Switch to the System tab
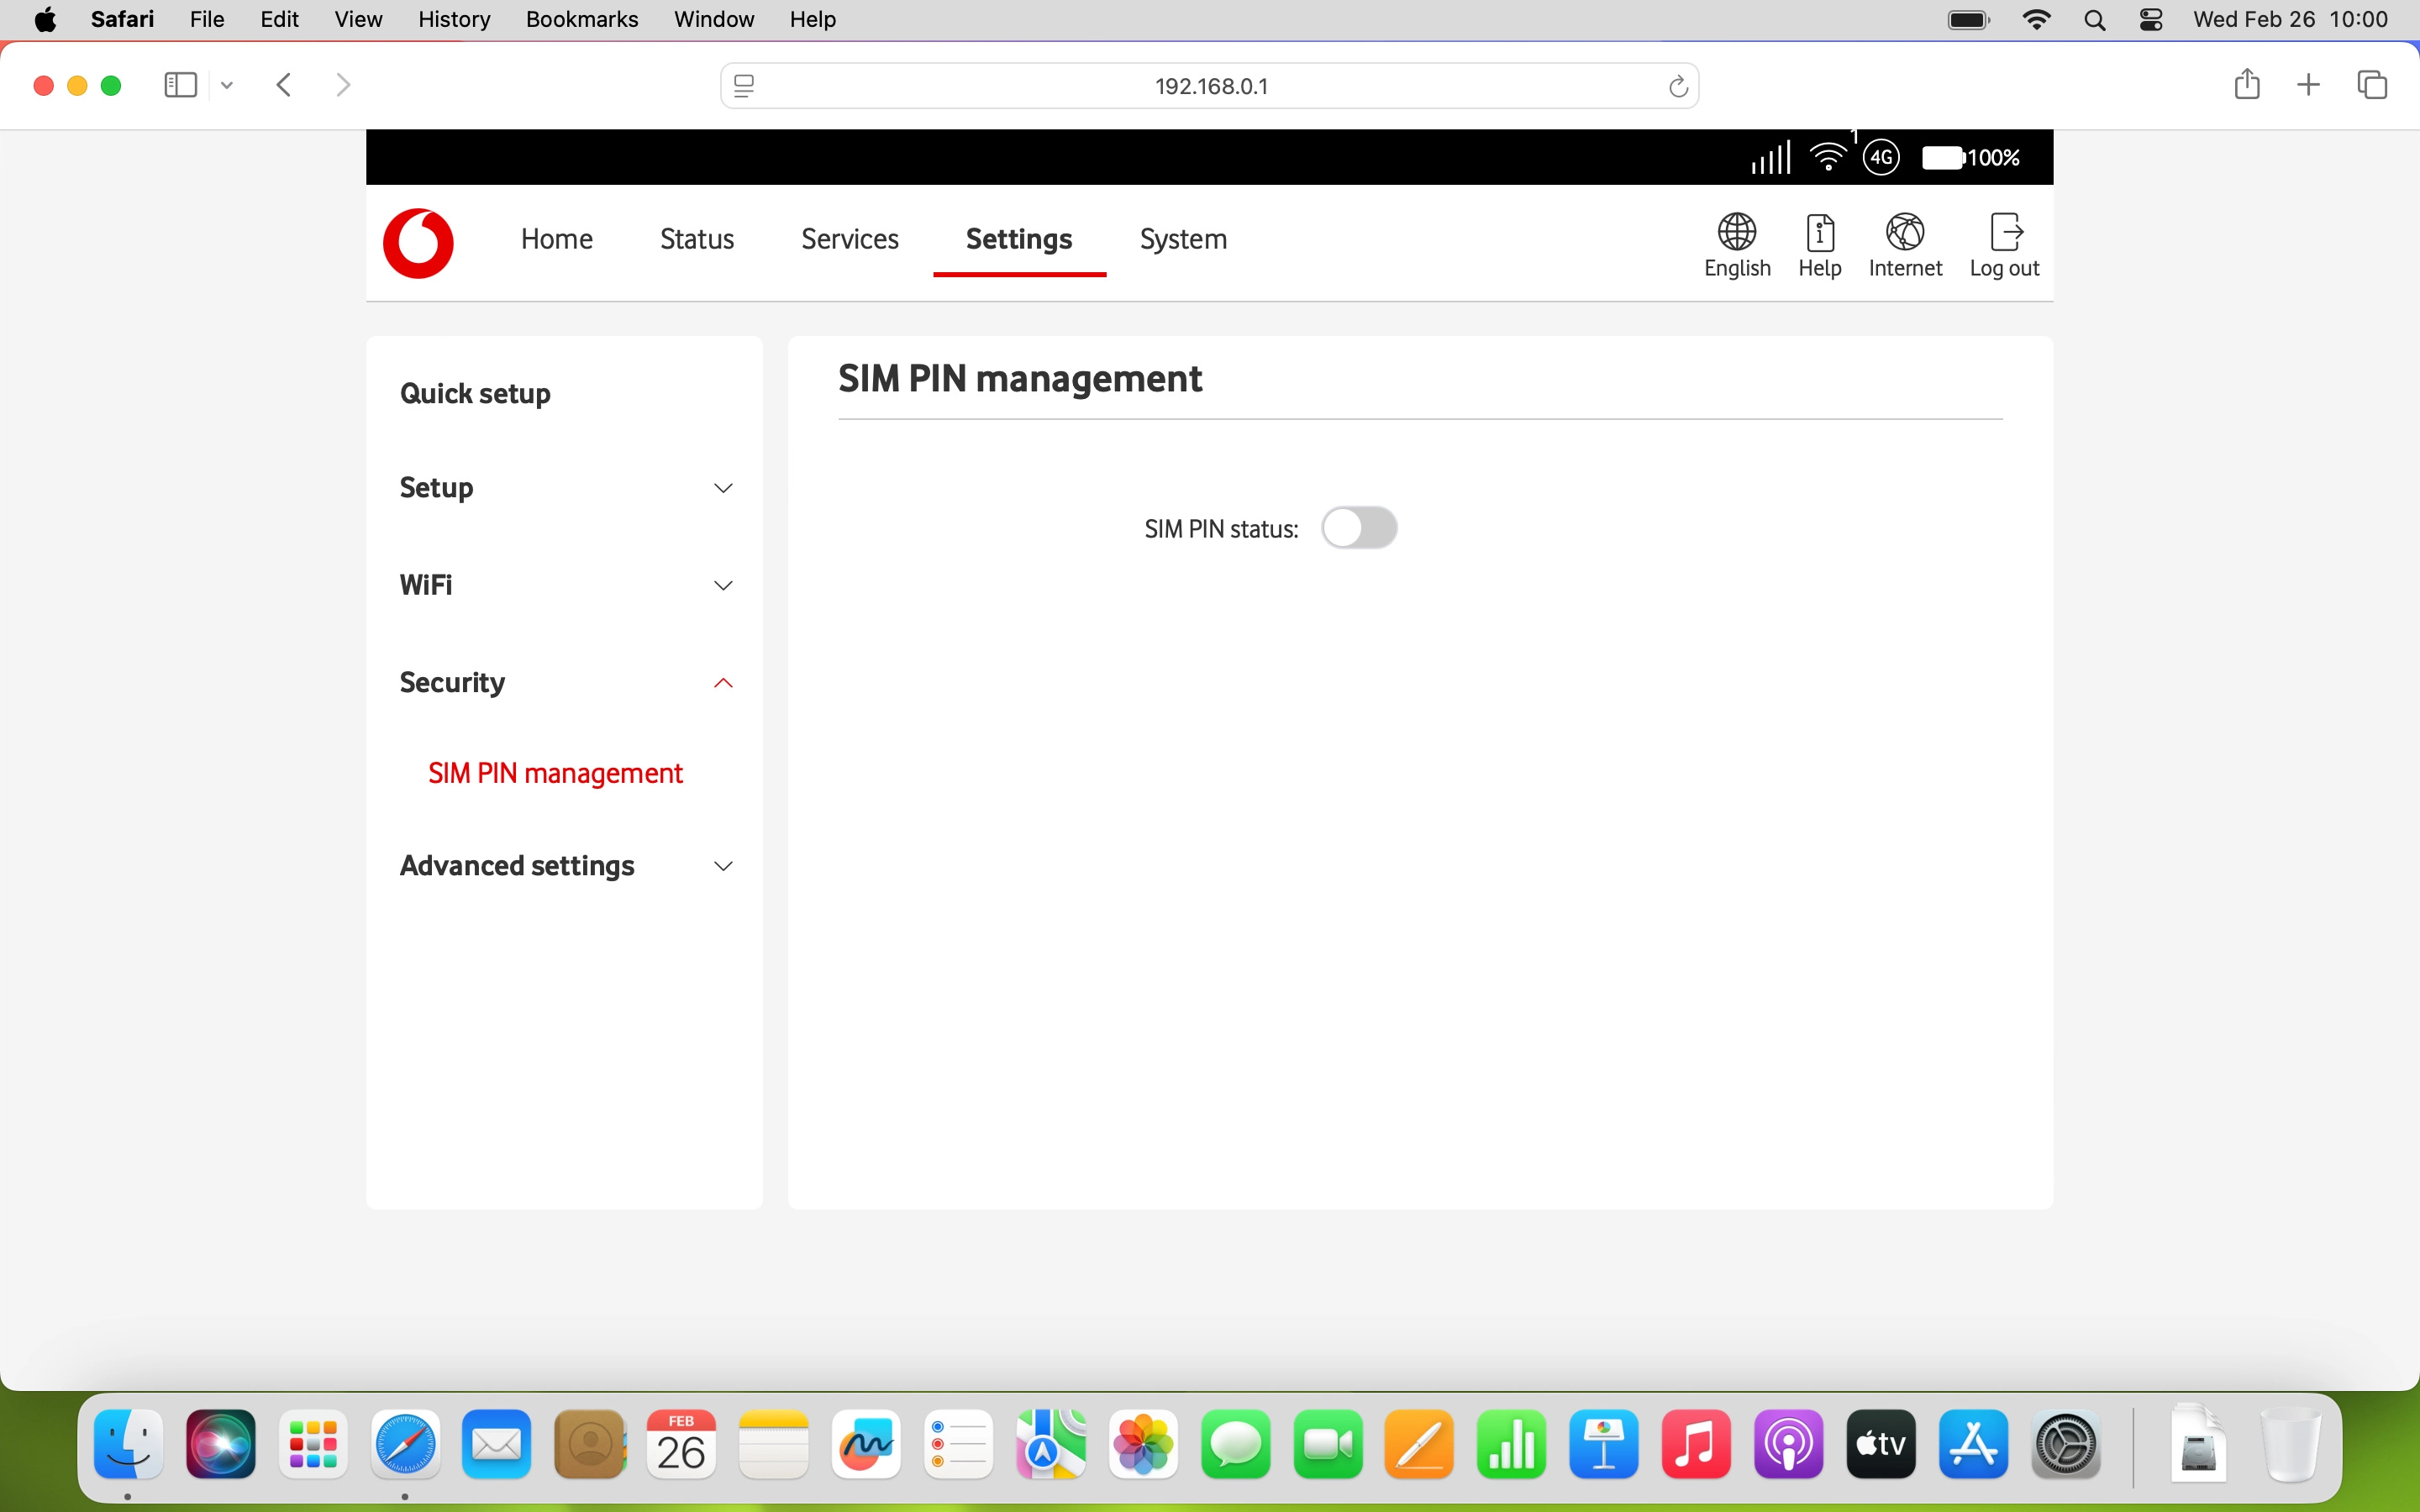This screenshot has height=1512, width=2420. [x=1183, y=239]
